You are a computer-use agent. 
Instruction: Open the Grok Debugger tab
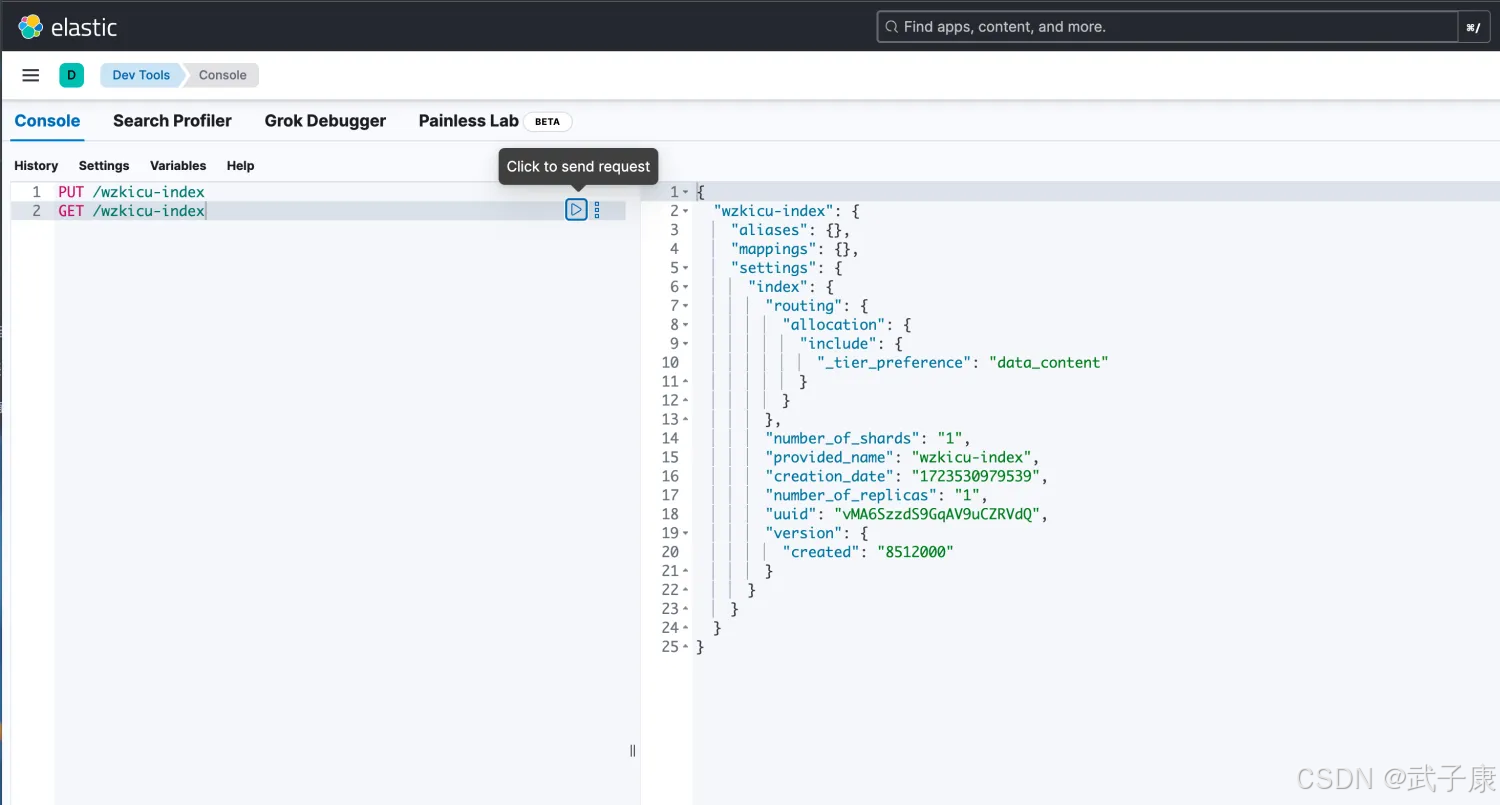[325, 121]
